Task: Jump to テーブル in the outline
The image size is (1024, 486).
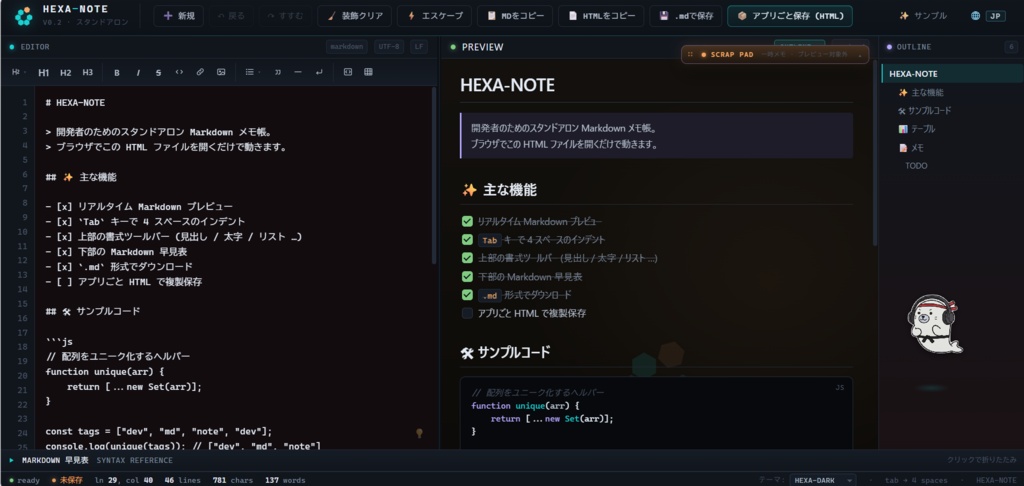Action: click(917, 129)
